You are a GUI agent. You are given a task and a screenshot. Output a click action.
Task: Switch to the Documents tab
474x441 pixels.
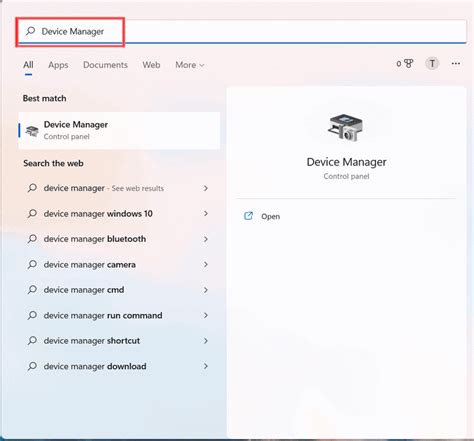pos(105,65)
